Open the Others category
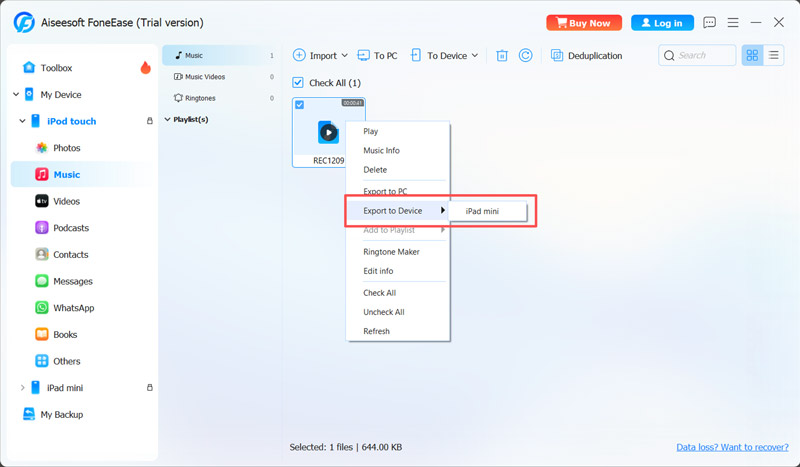 coord(66,361)
